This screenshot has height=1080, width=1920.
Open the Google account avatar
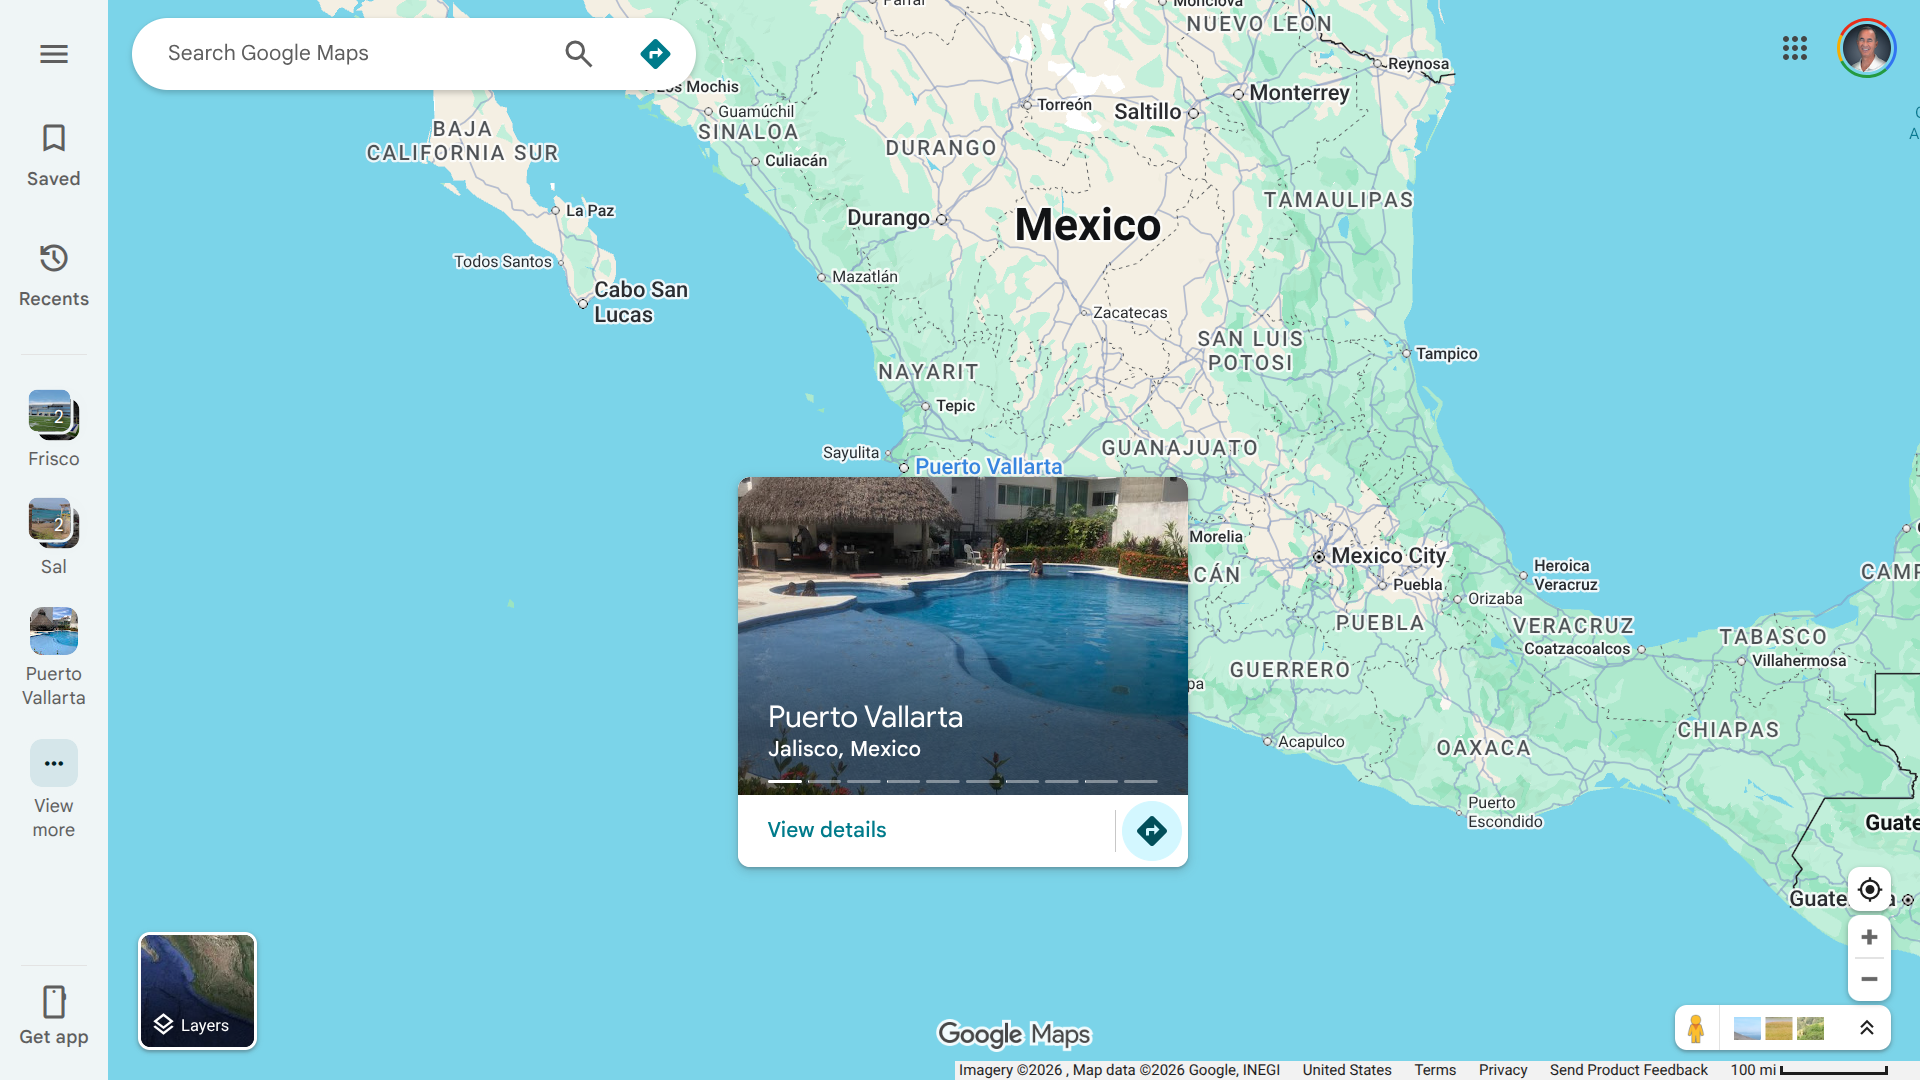1866,48
